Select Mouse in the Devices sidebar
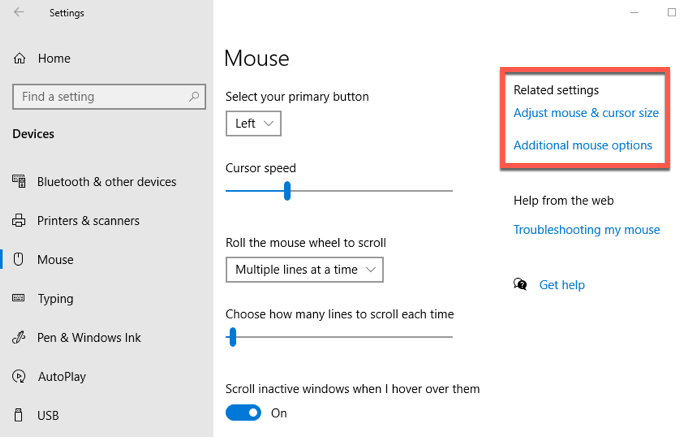This screenshot has height=437, width=680. (55, 260)
